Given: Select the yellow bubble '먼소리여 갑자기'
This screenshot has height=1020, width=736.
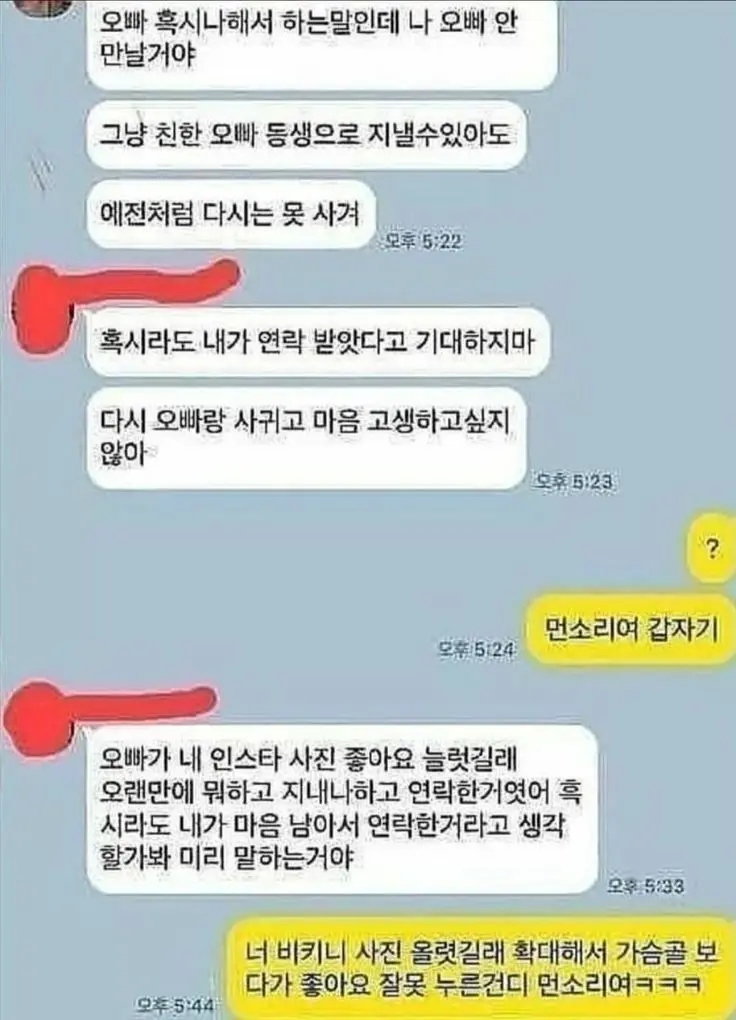Looking at the screenshot, I should point(630,629).
